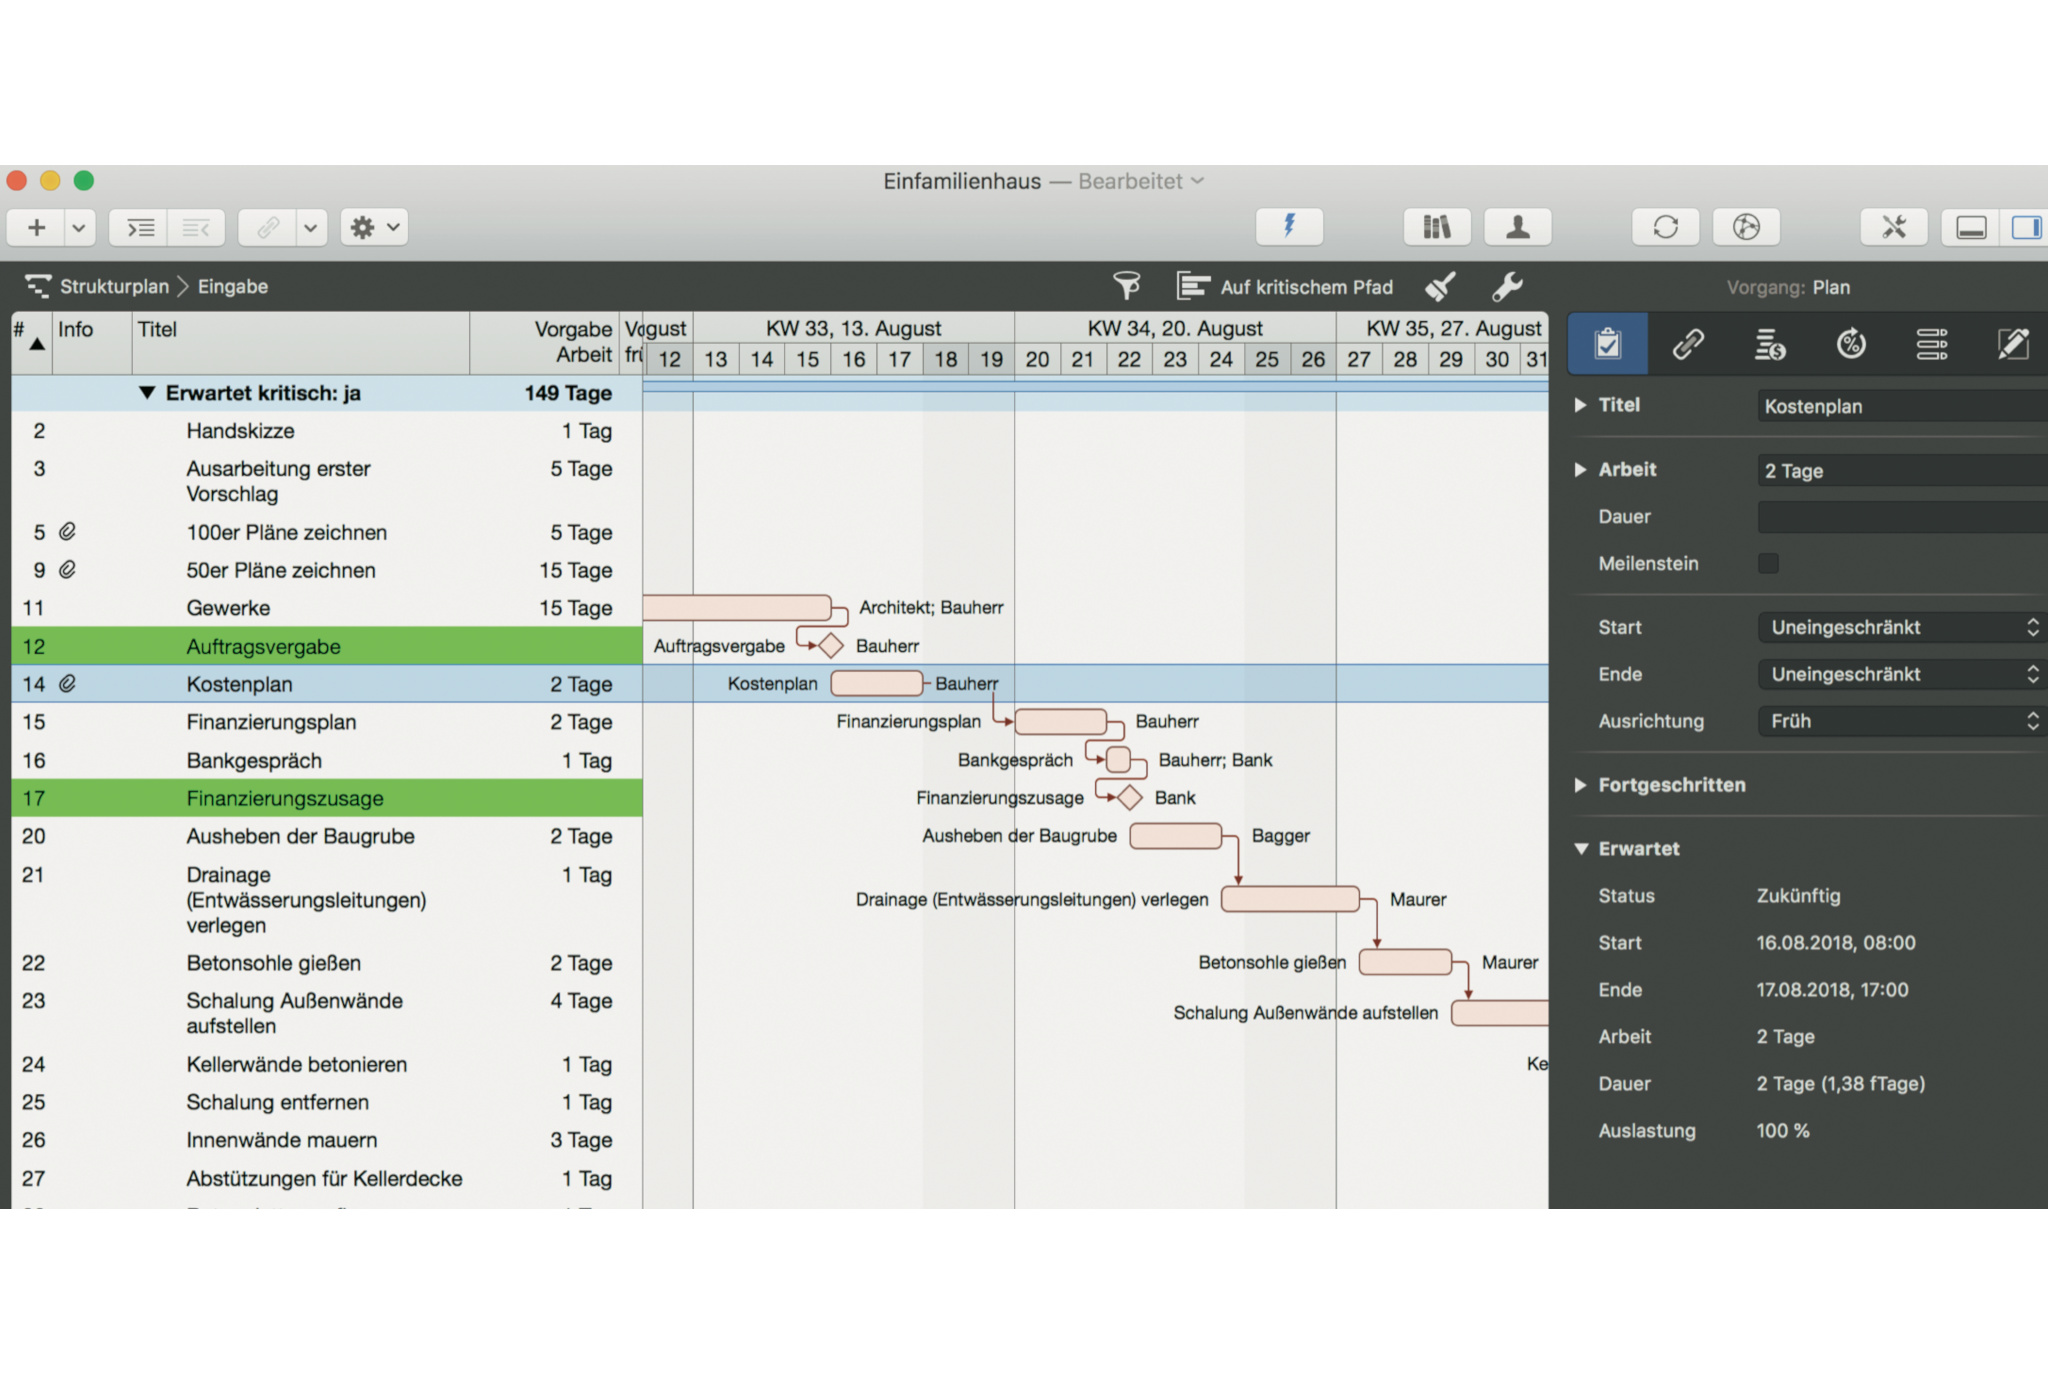Click the indent task toolbar button
Image resolution: width=2048 pixels, height=1374 pixels.
(140, 228)
